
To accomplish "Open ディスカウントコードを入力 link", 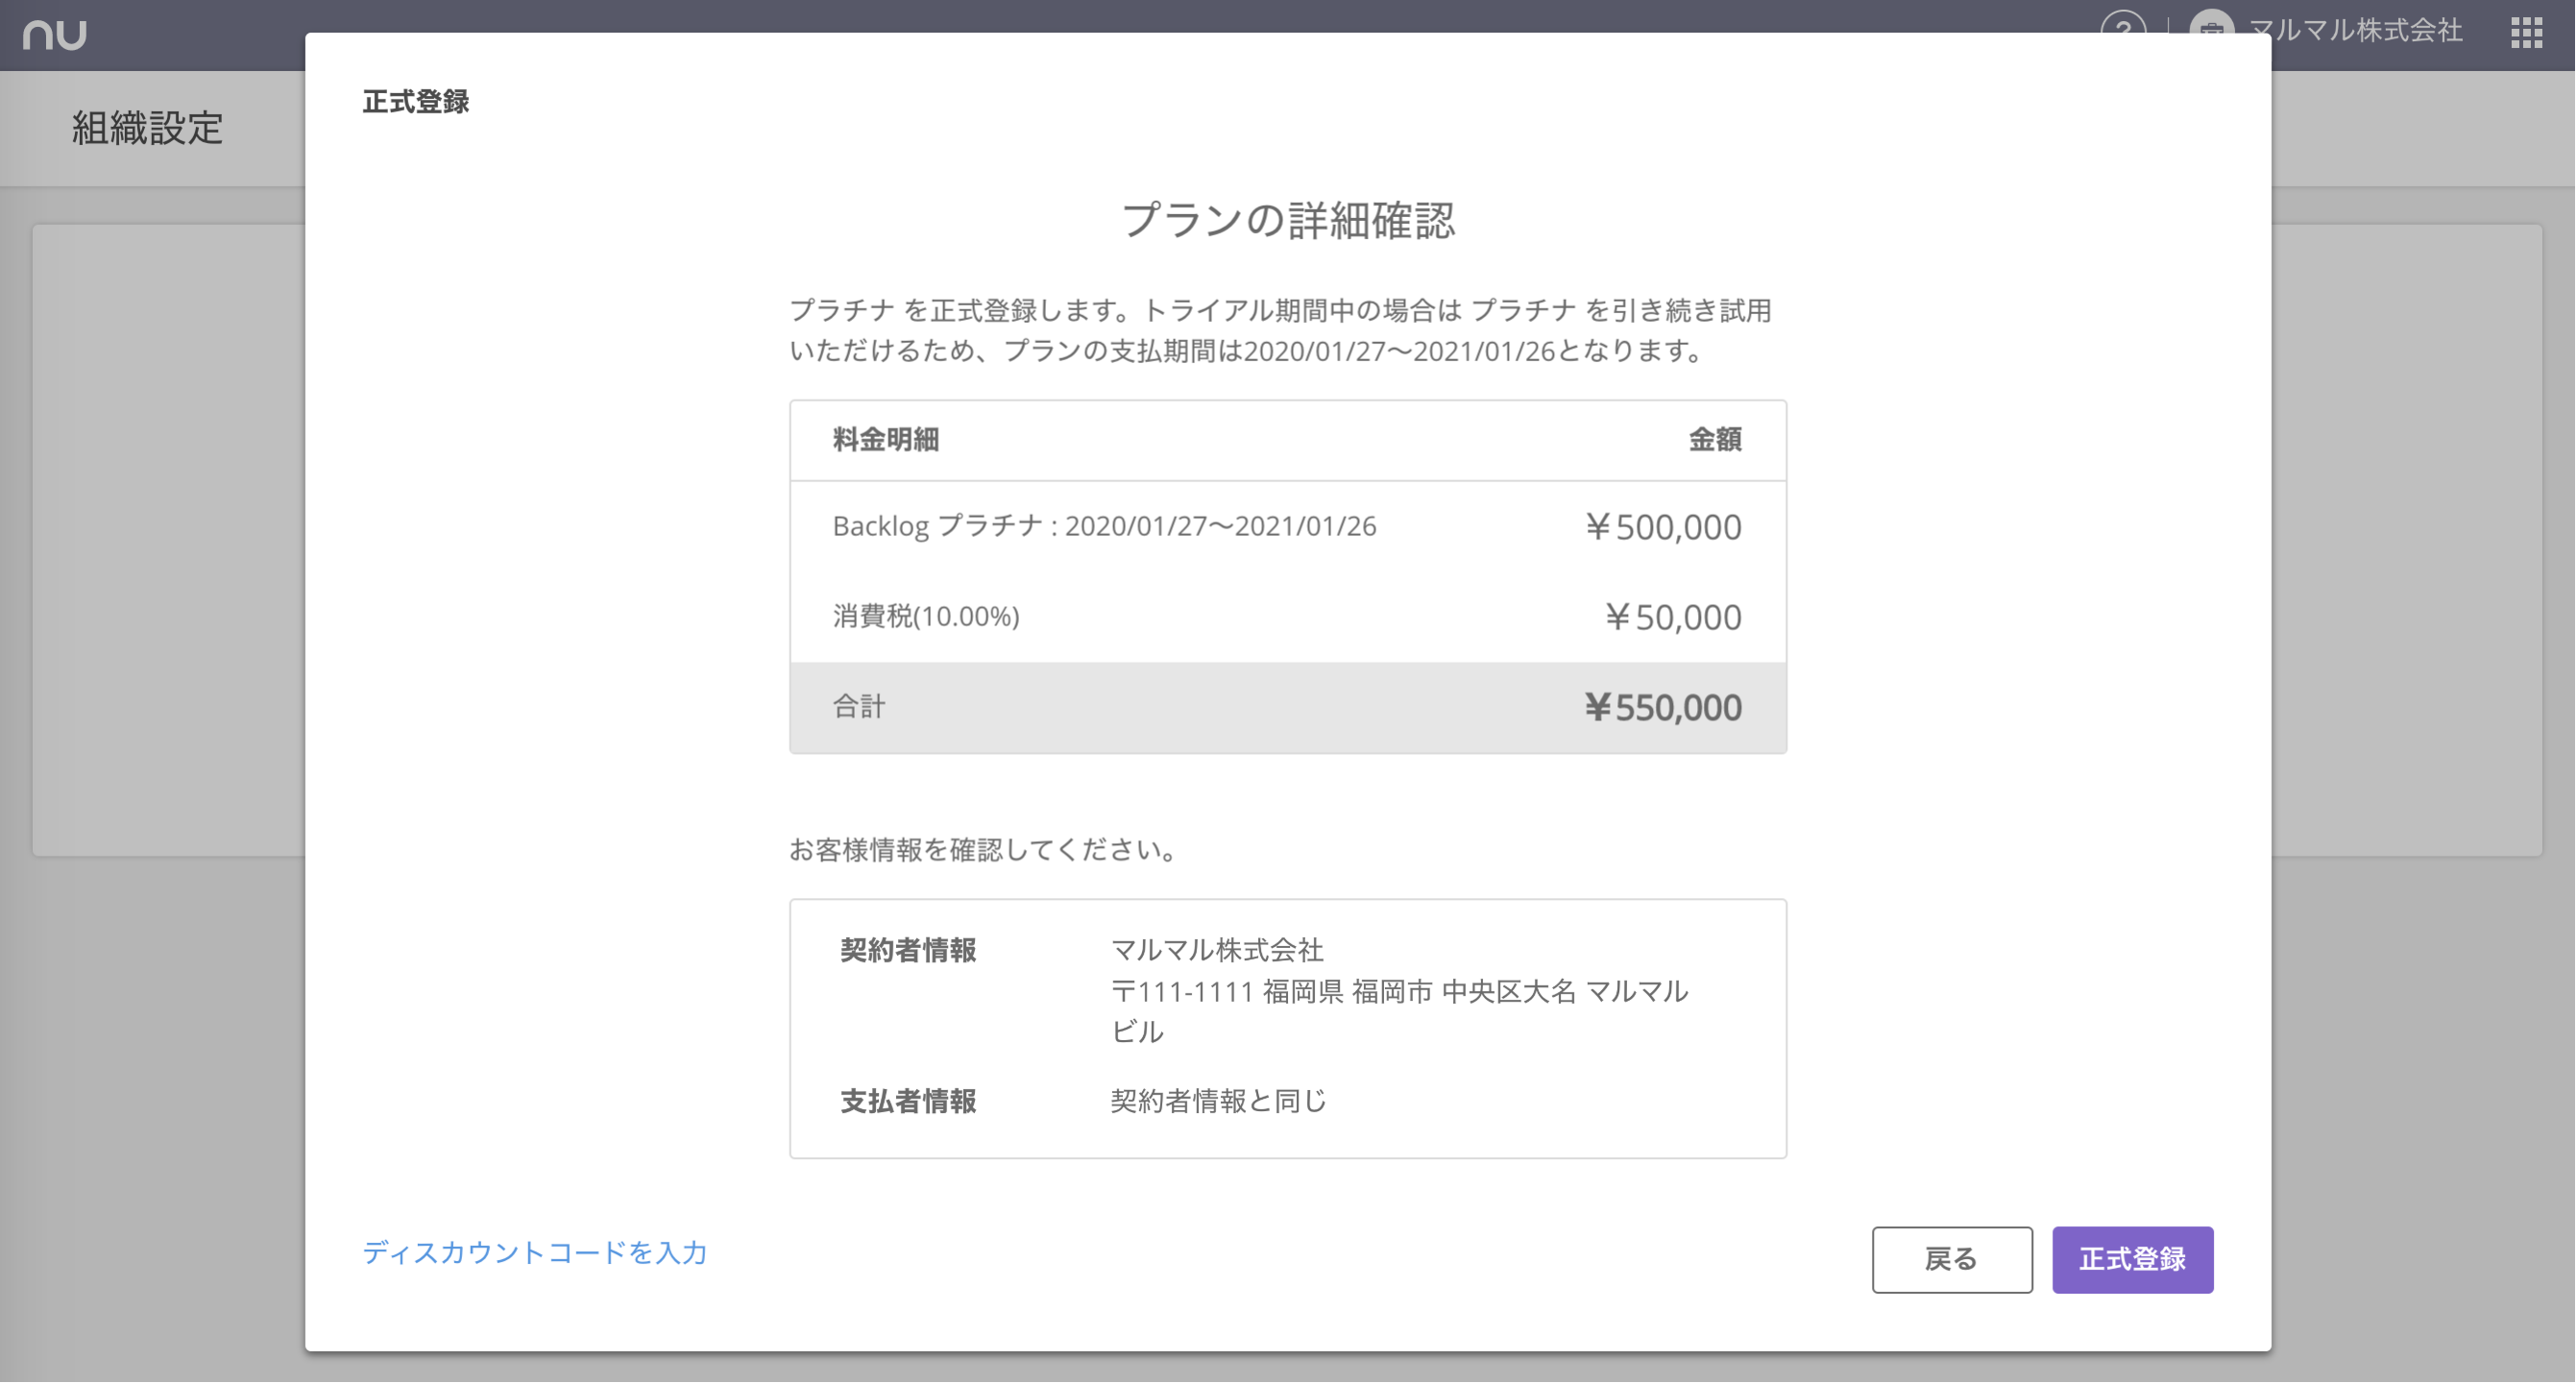I will click(x=534, y=1252).
